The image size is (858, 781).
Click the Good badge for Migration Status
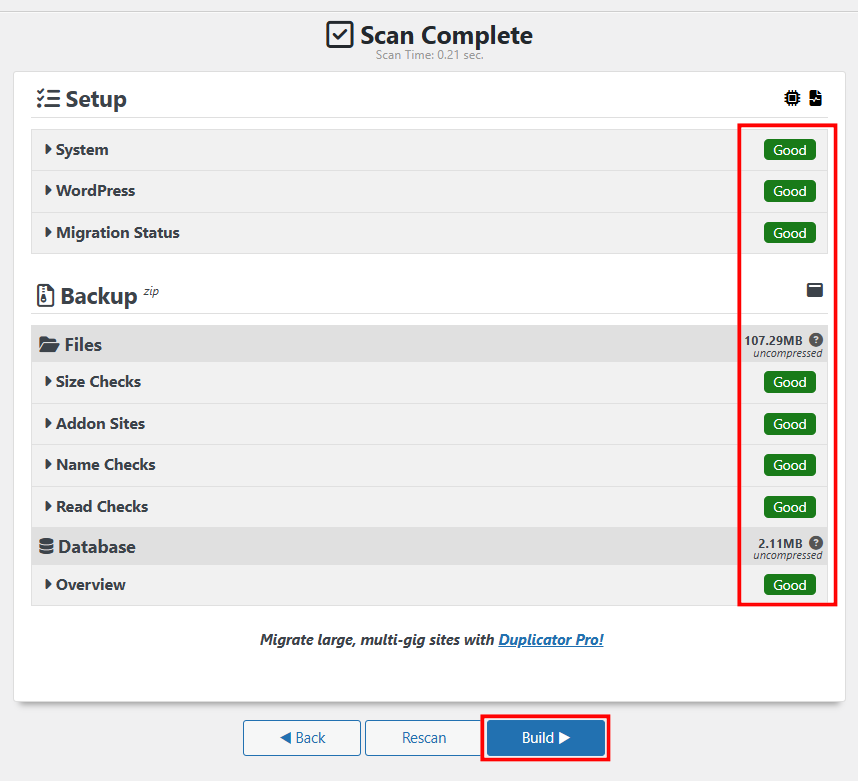(x=790, y=233)
